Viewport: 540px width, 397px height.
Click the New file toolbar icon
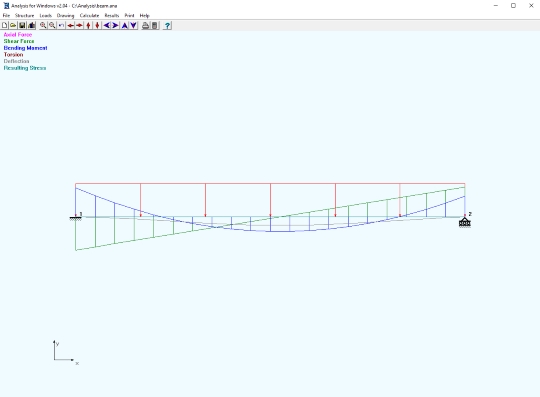point(4,25)
